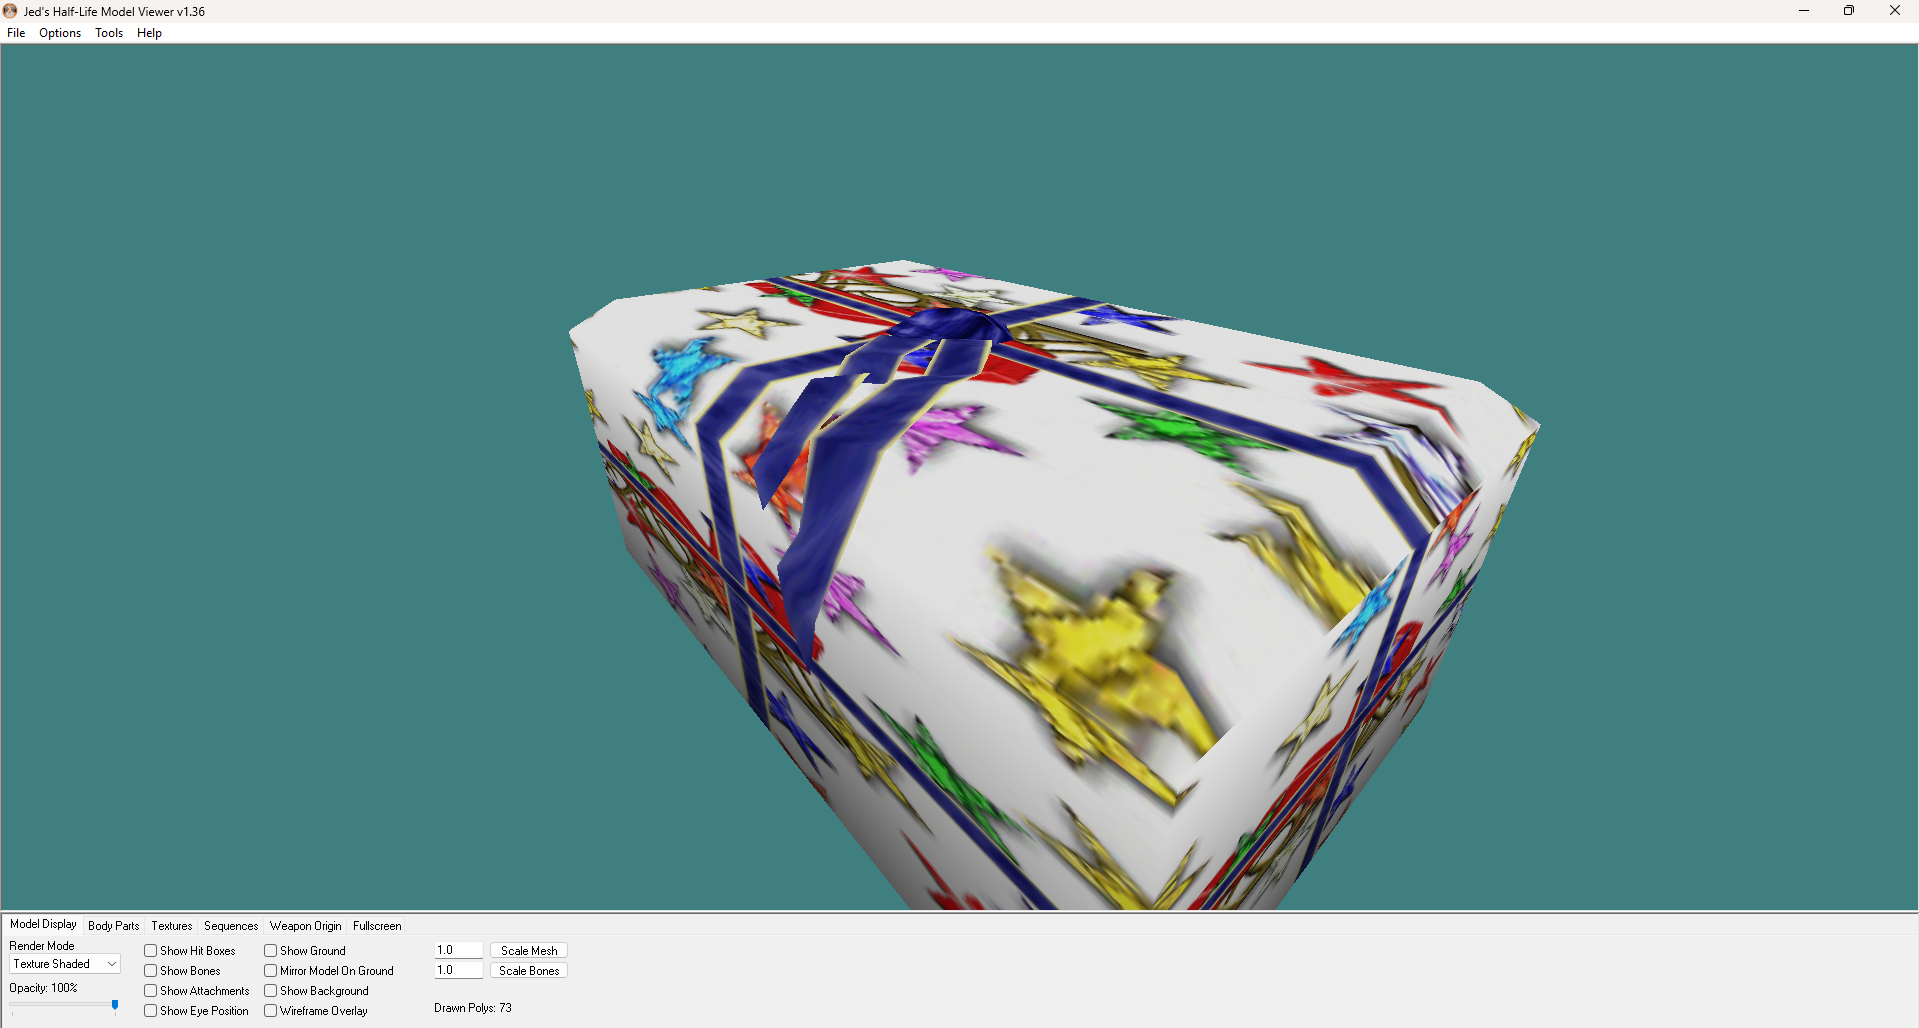
Task: Toggle Mirror Model On Ground
Action: [x=271, y=971]
